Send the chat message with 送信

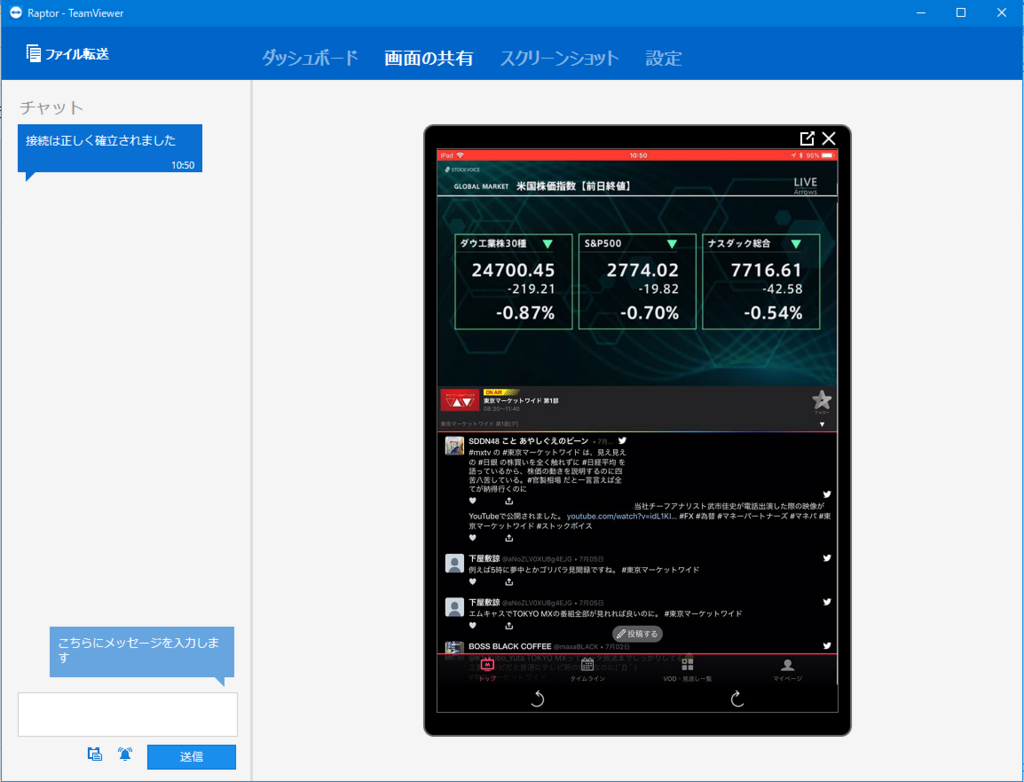coord(191,757)
